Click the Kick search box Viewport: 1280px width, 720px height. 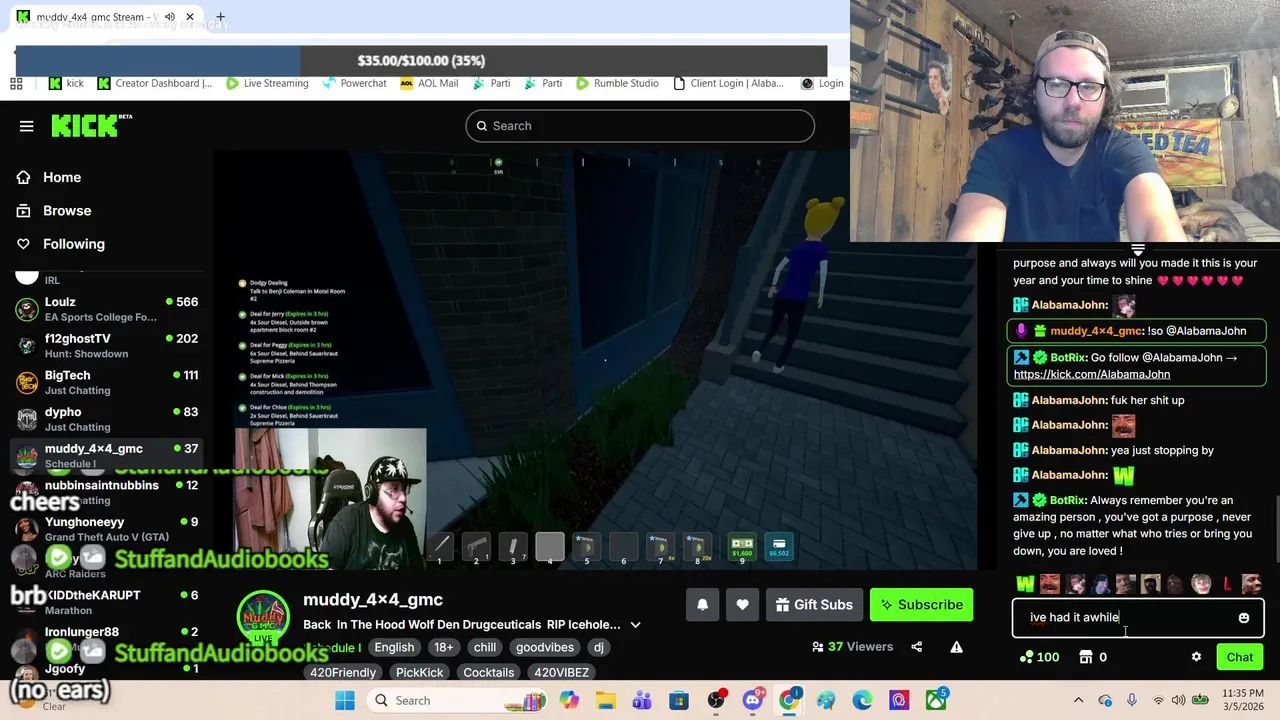click(x=640, y=126)
